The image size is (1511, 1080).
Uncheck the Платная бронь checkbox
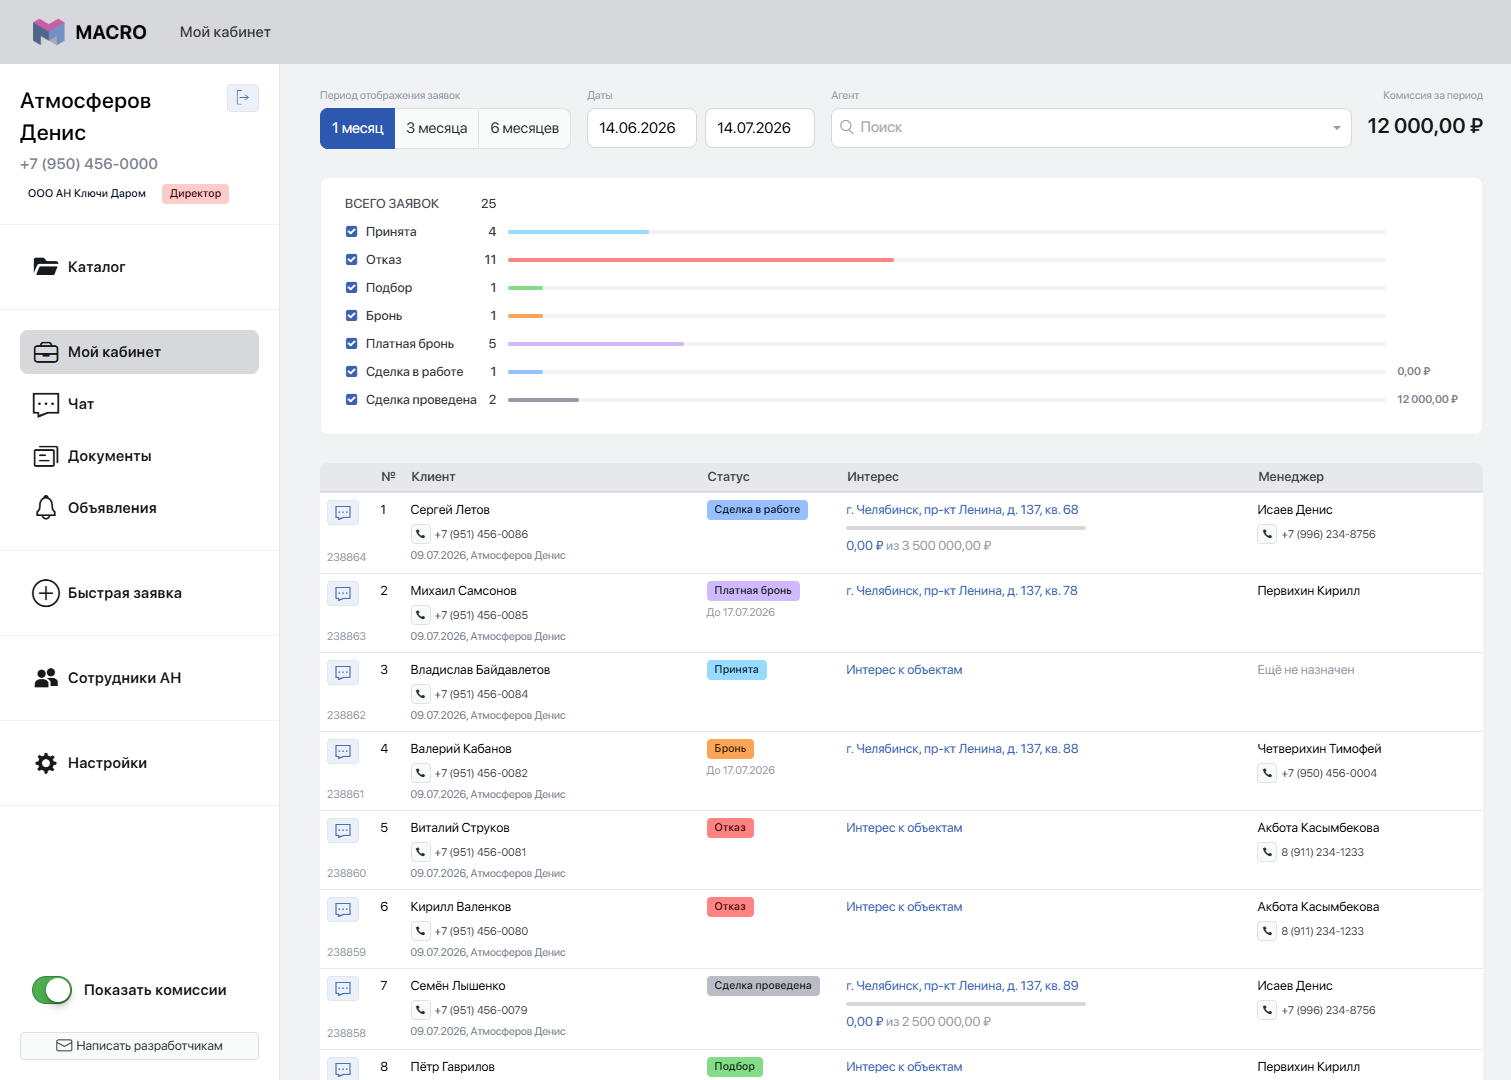351,343
